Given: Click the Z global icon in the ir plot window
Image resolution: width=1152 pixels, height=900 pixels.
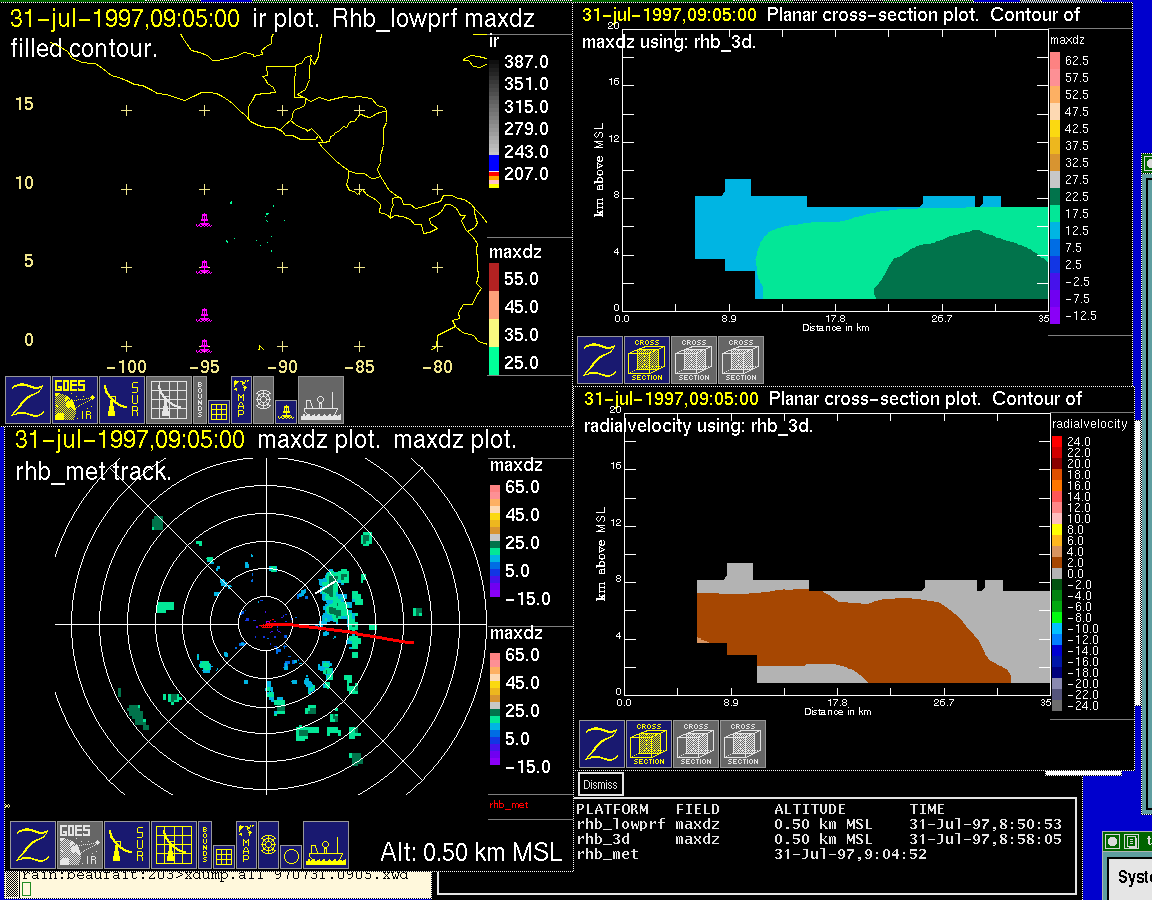Looking at the screenshot, I should click(29, 399).
